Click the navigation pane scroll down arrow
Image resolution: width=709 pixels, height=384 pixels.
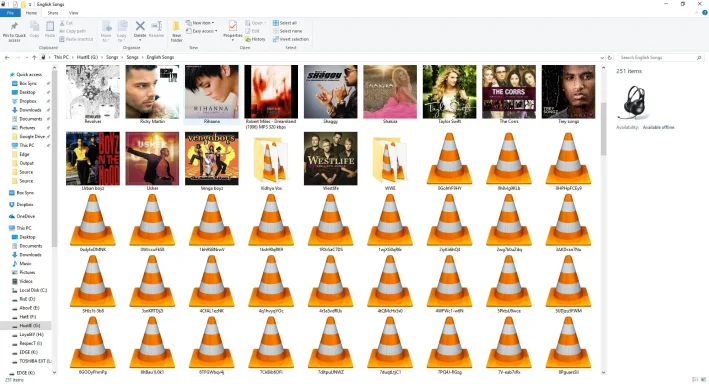pos(55,373)
